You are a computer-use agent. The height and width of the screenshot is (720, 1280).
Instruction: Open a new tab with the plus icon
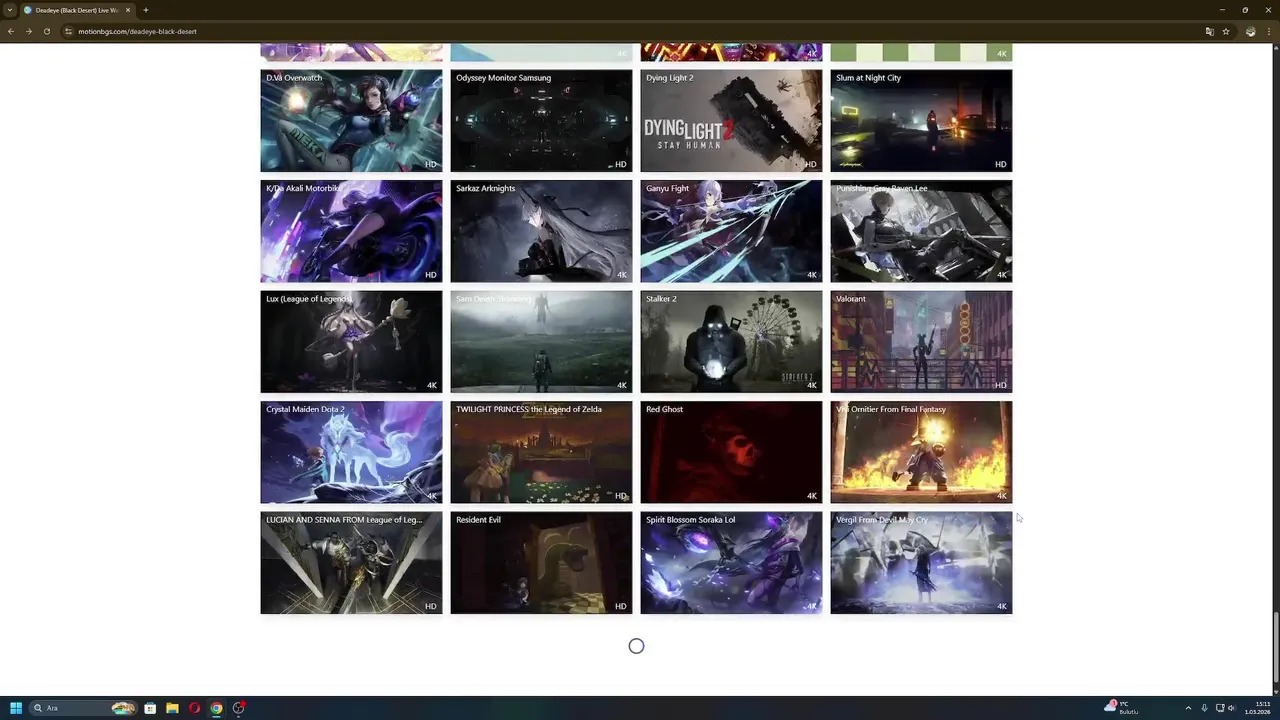145,10
